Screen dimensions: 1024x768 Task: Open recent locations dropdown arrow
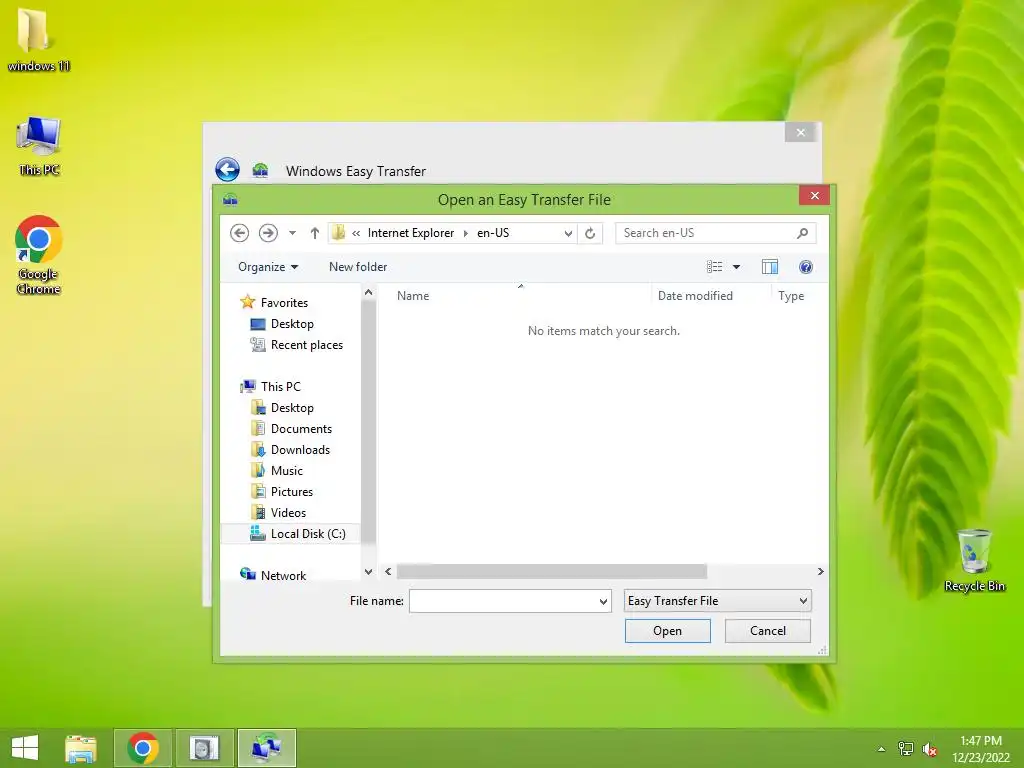tap(293, 233)
